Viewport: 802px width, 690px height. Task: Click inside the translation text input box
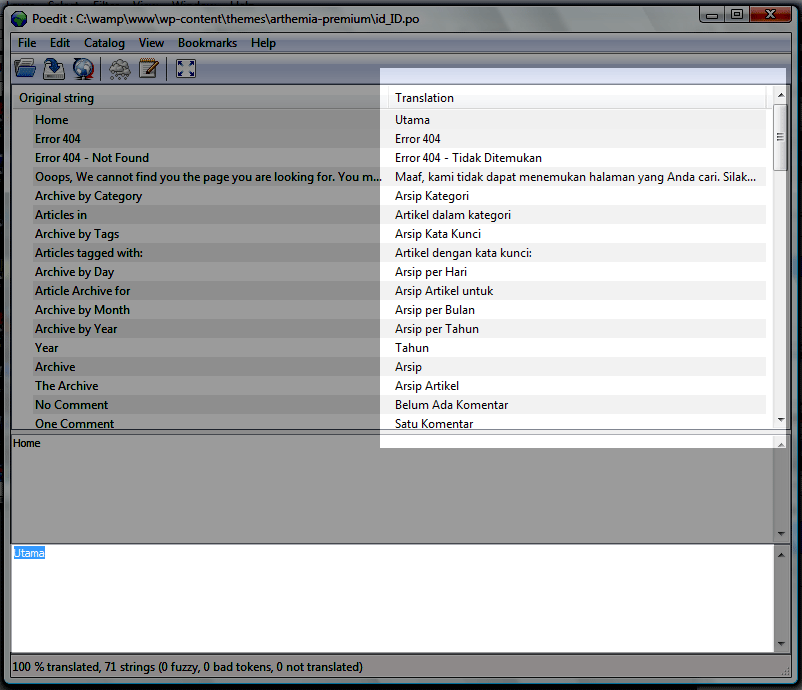pos(390,600)
